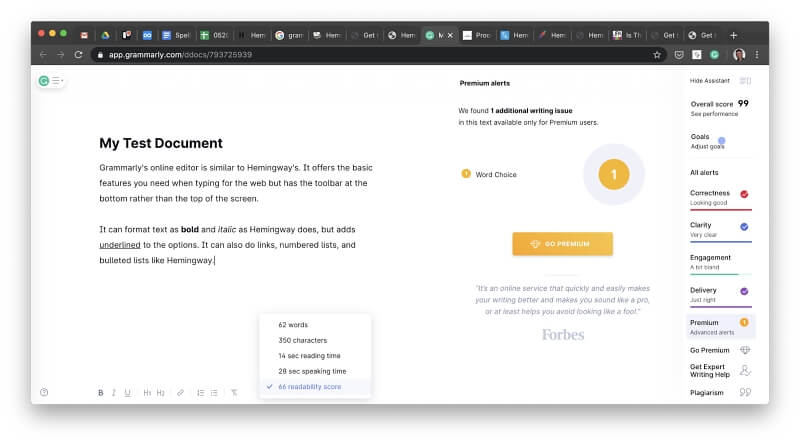This screenshot has width=800, height=445.
Task: Open the Word Choice premium alert
Action: [x=489, y=175]
